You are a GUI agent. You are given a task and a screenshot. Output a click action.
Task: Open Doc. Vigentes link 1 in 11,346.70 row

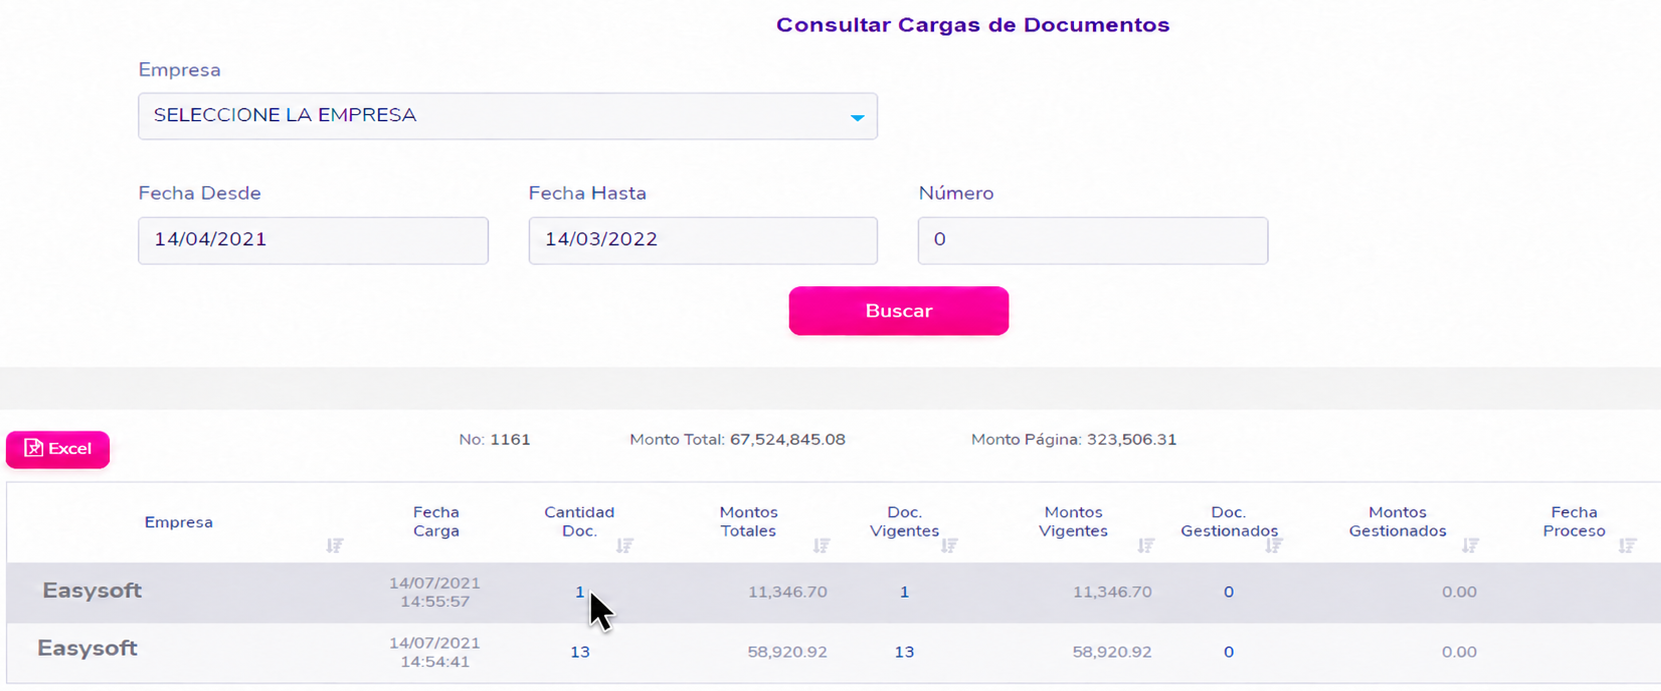tap(904, 592)
